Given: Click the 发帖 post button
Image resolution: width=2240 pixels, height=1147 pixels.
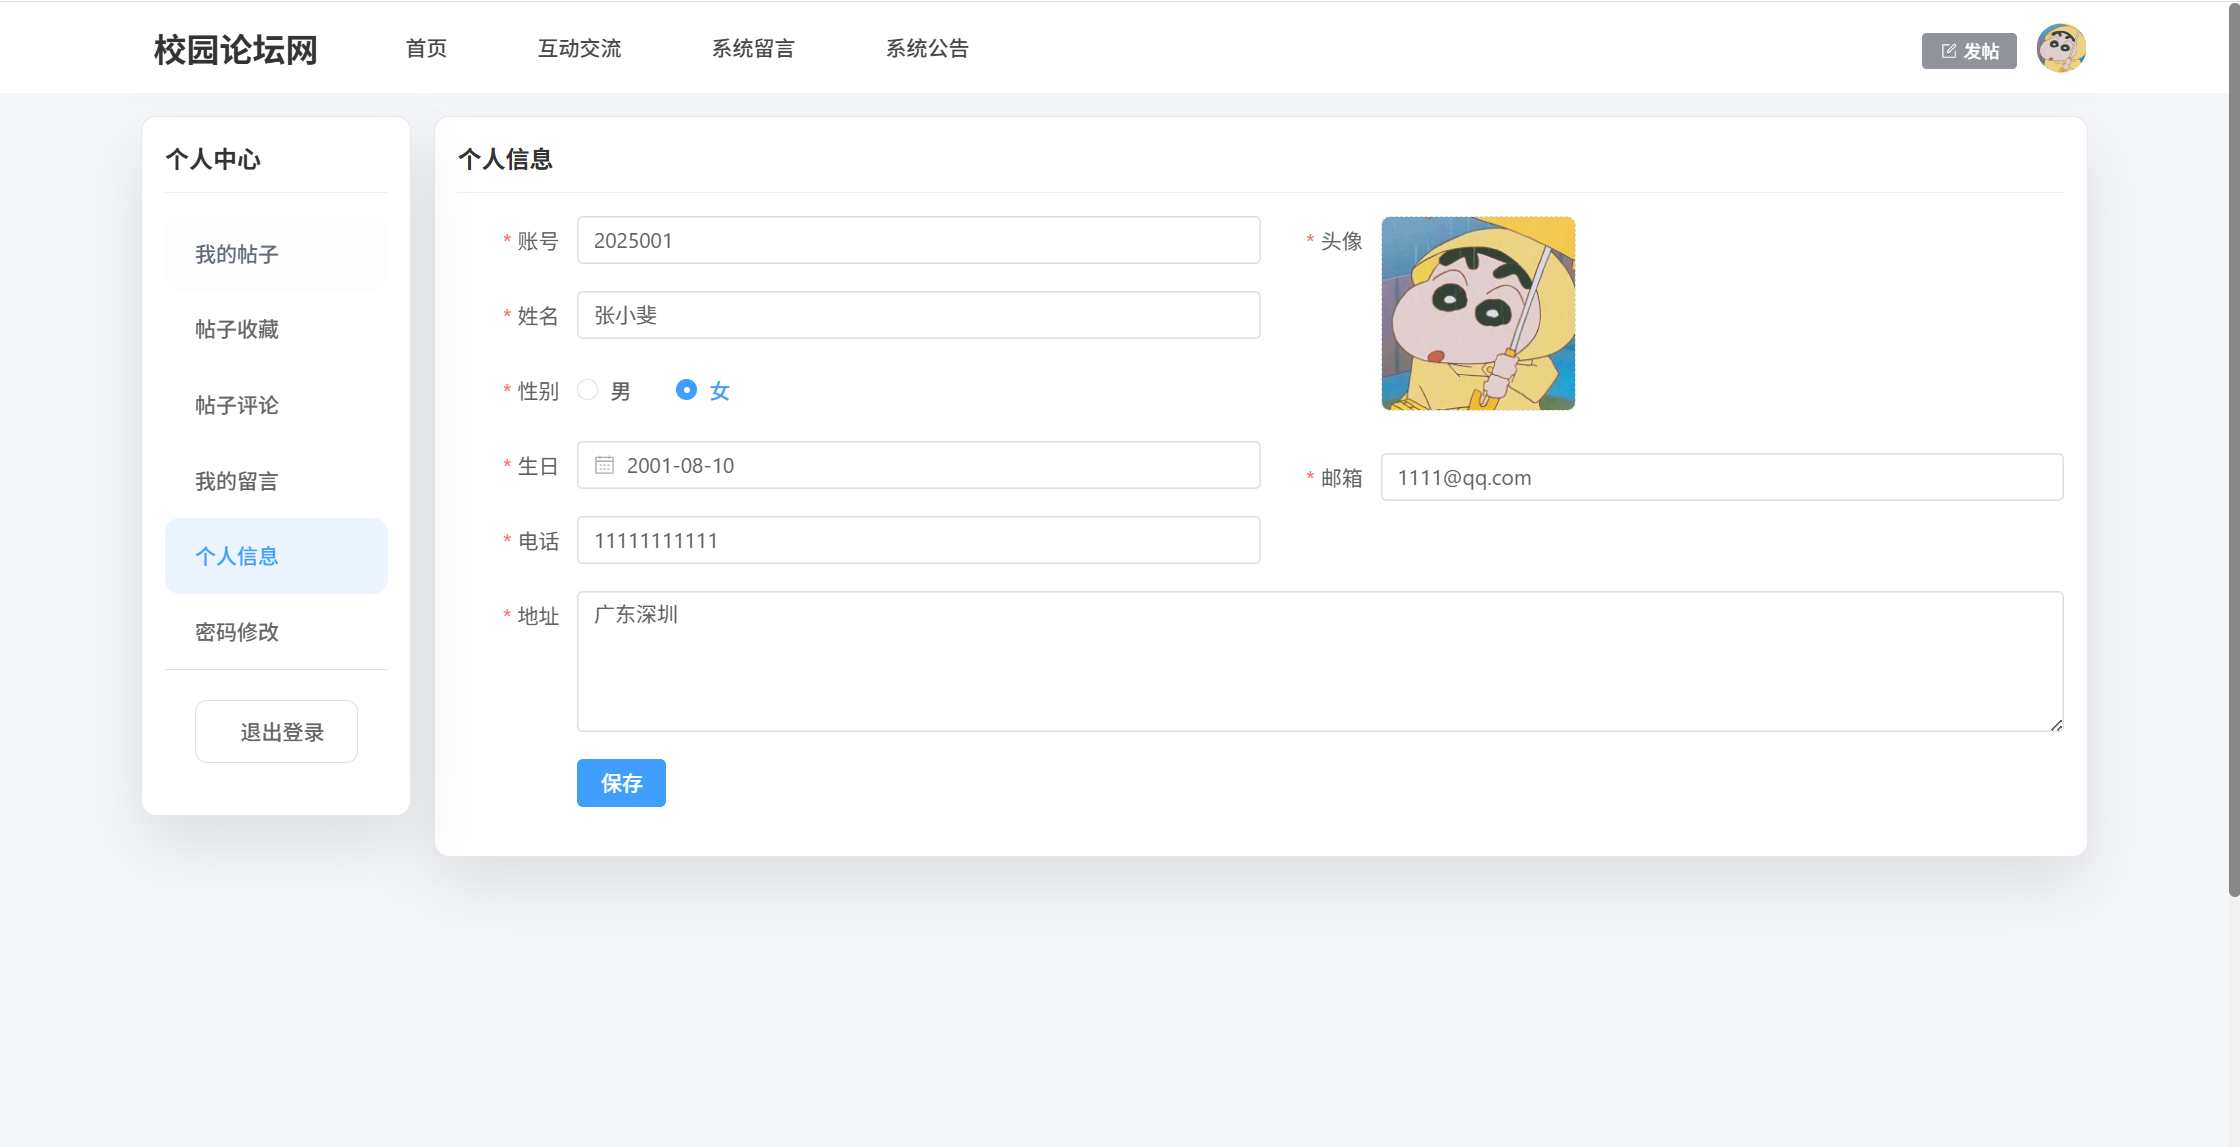Looking at the screenshot, I should point(1968,51).
